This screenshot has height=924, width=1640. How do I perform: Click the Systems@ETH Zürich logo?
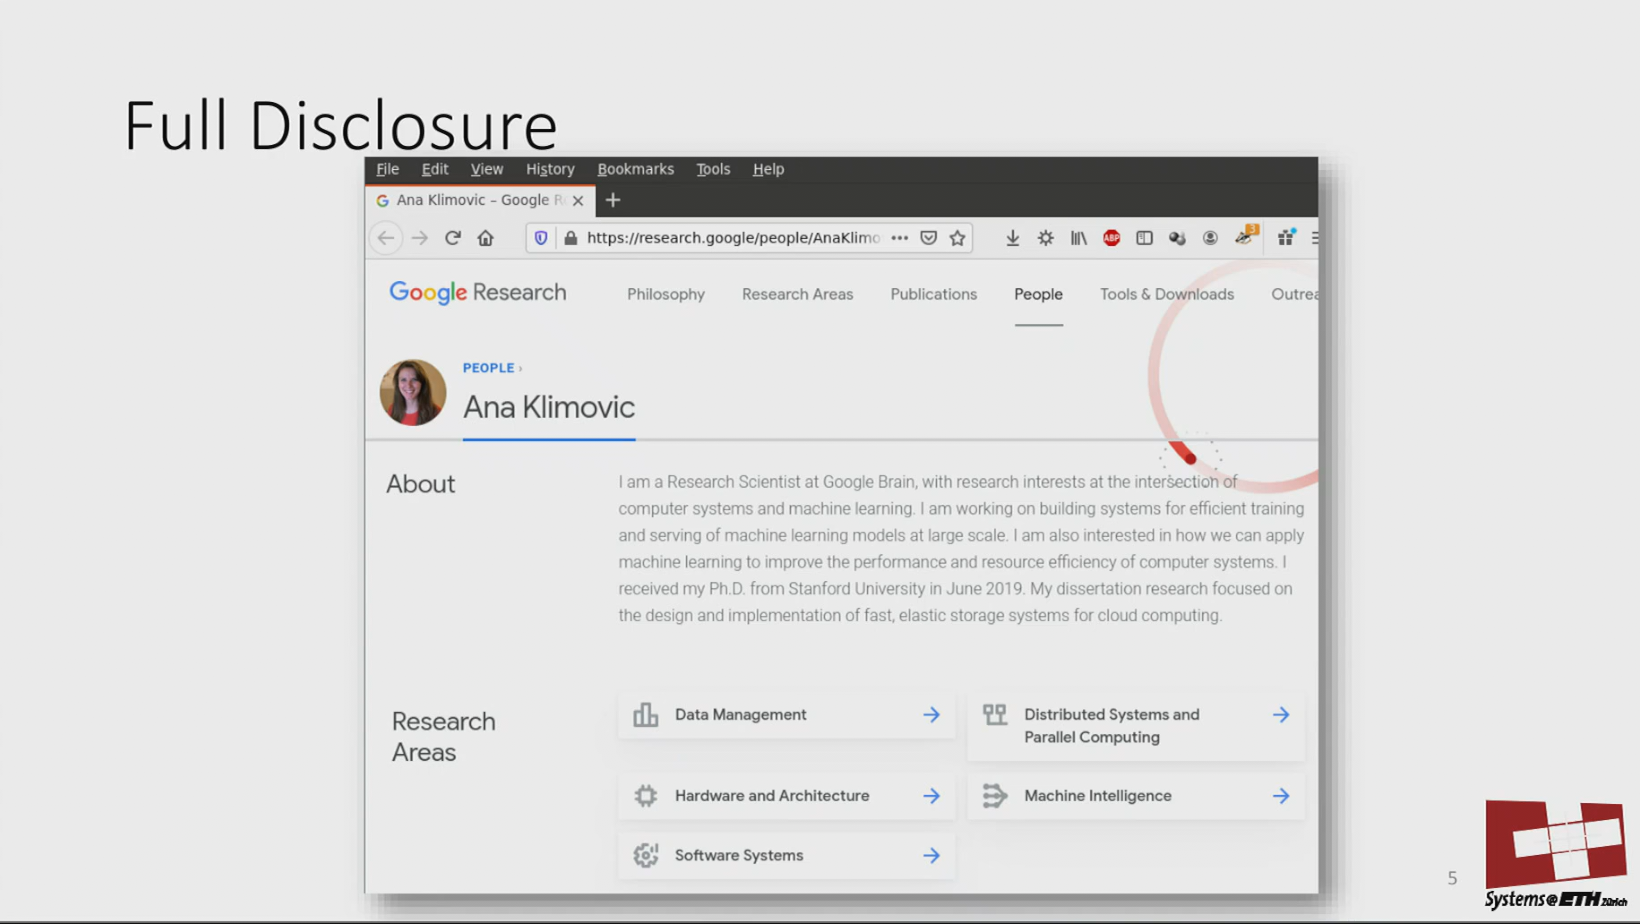[x=1555, y=854]
